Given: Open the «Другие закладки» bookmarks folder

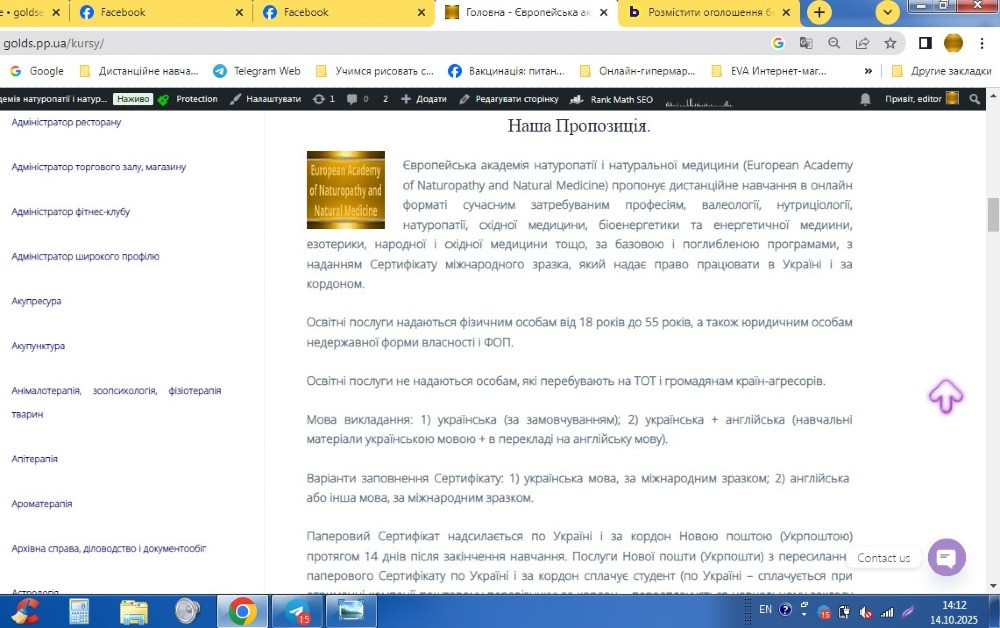Looking at the screenshot, I should [x=941, y=71].
